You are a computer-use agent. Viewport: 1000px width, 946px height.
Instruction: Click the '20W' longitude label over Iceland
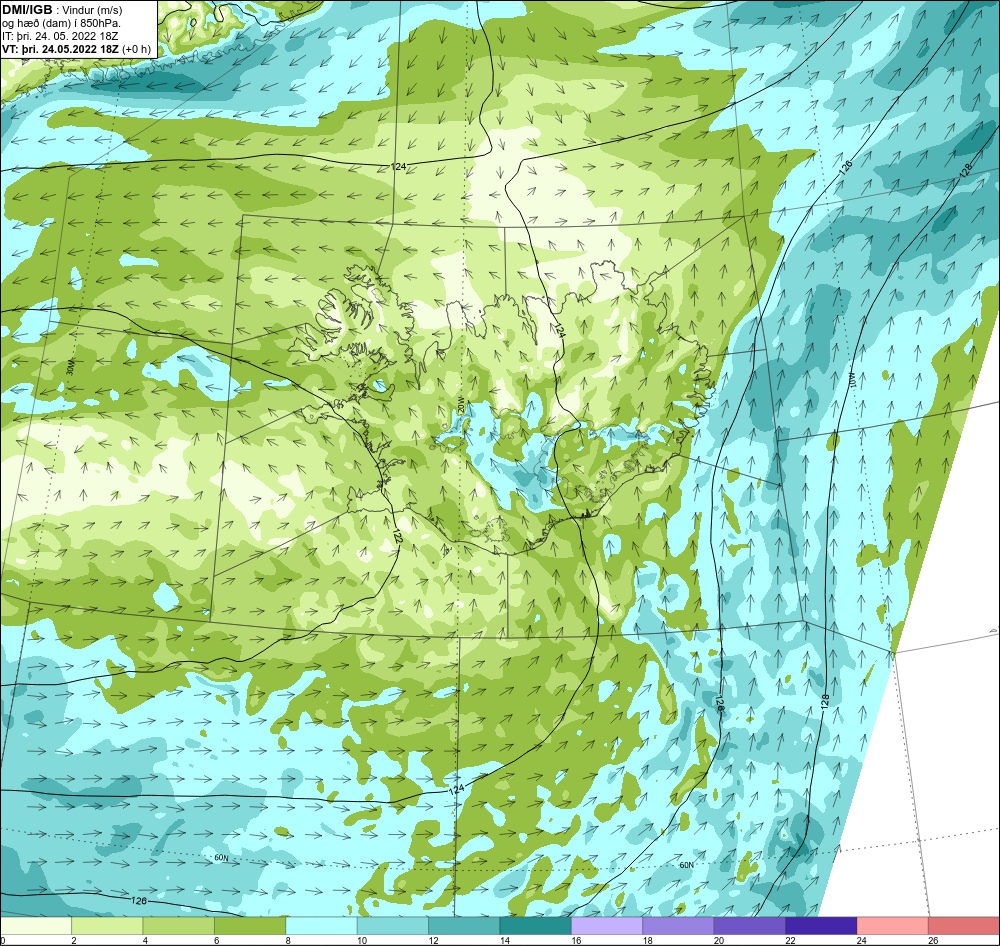point(460,406)
